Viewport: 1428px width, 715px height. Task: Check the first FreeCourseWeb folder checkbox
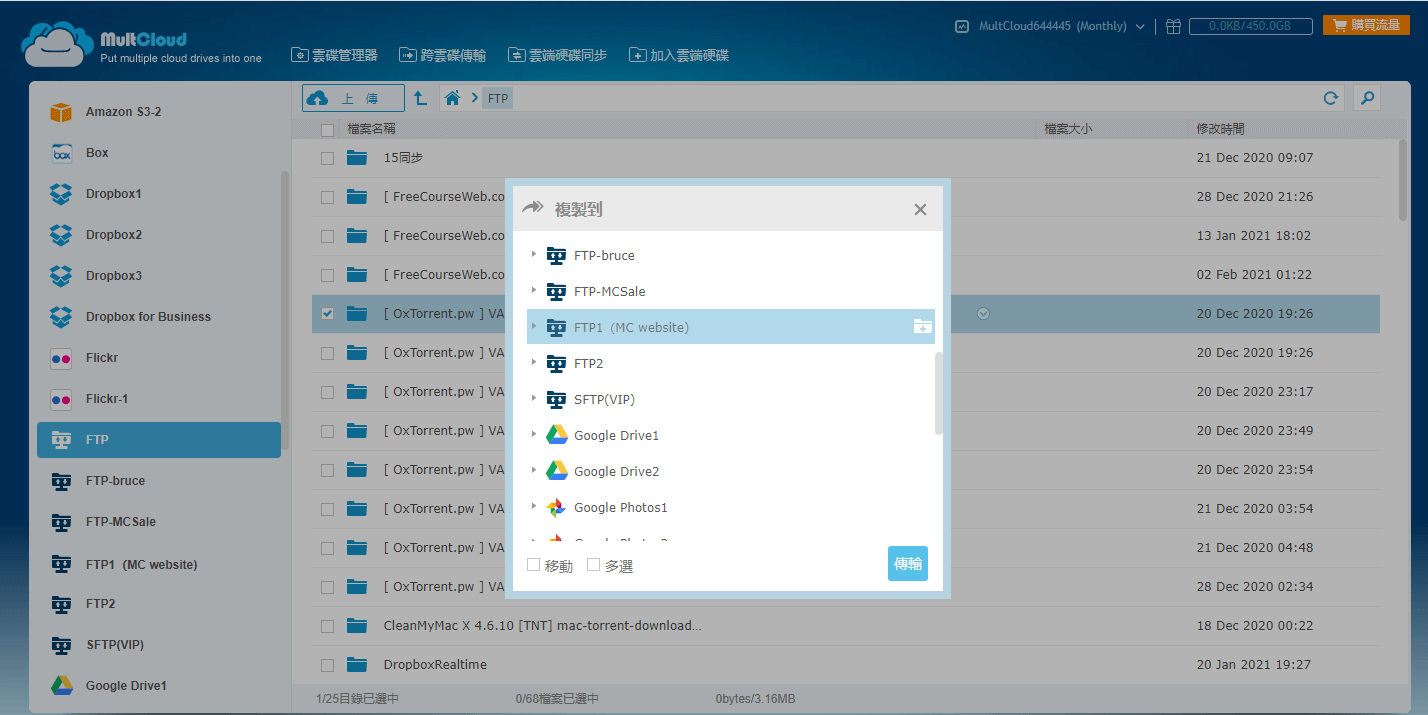click(x=327, y=197)
